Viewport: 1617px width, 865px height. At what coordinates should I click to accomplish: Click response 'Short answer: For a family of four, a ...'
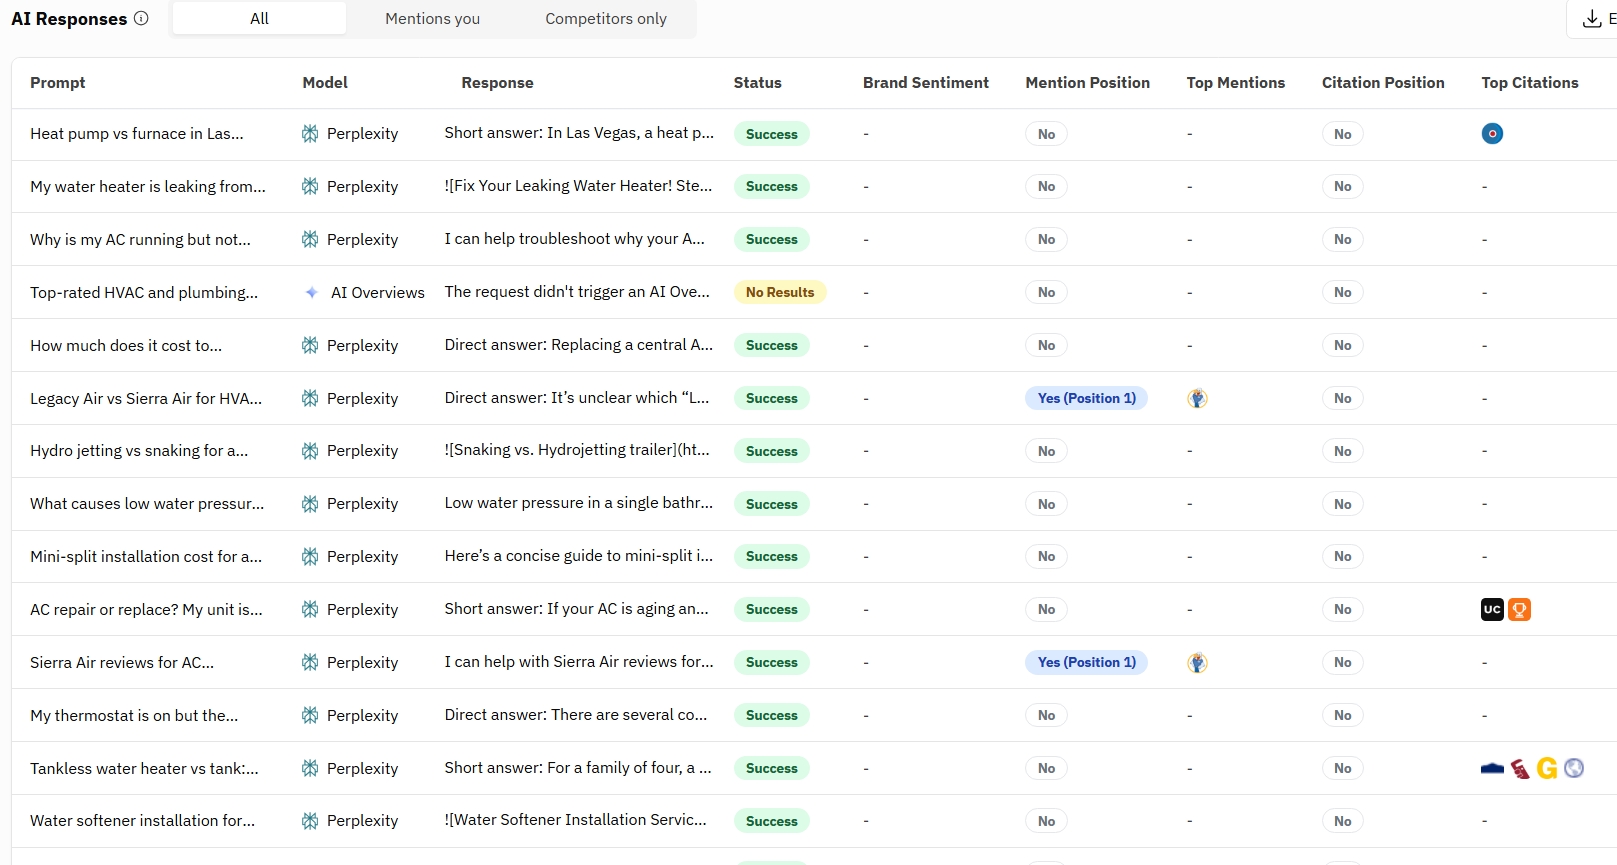(x=578, y=768)
